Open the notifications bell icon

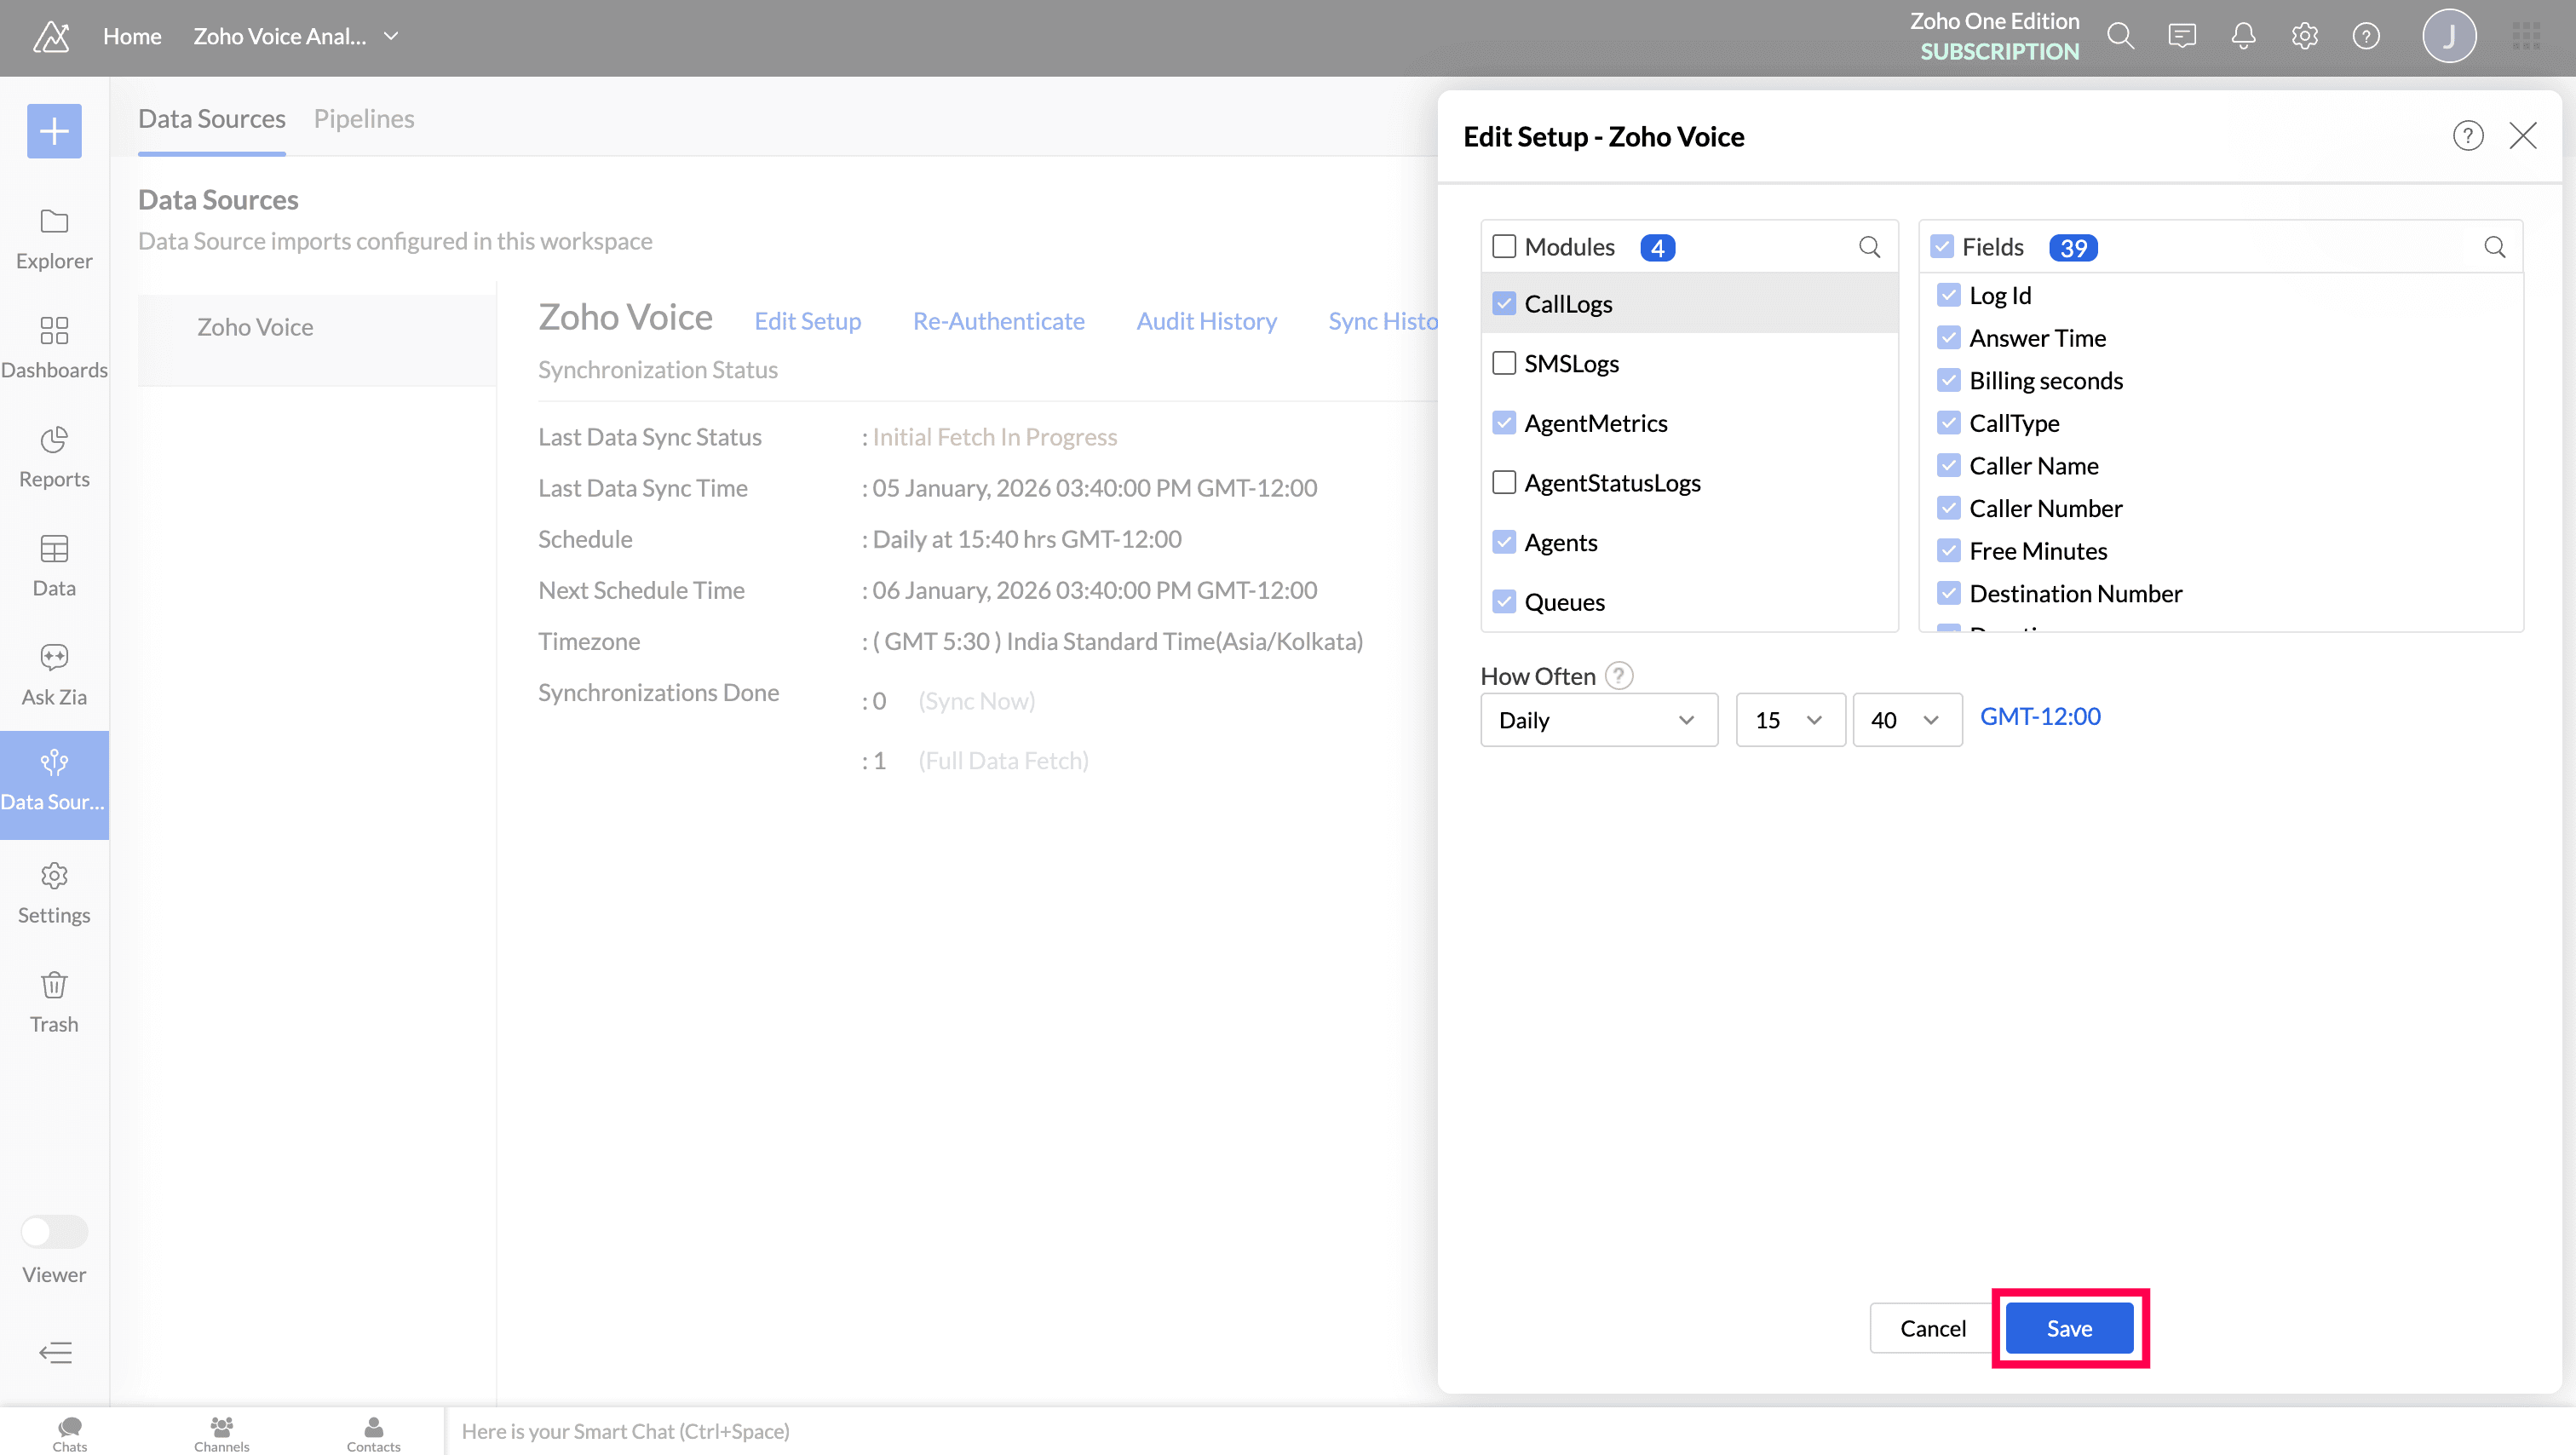2243,37
